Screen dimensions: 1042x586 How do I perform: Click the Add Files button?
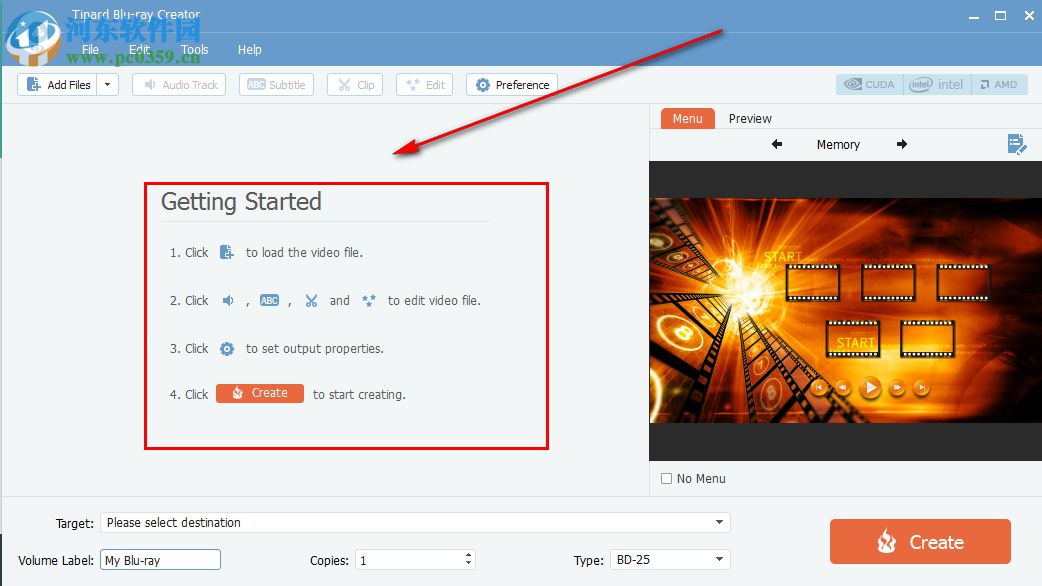pyautogui.click(x=58, y=84)
